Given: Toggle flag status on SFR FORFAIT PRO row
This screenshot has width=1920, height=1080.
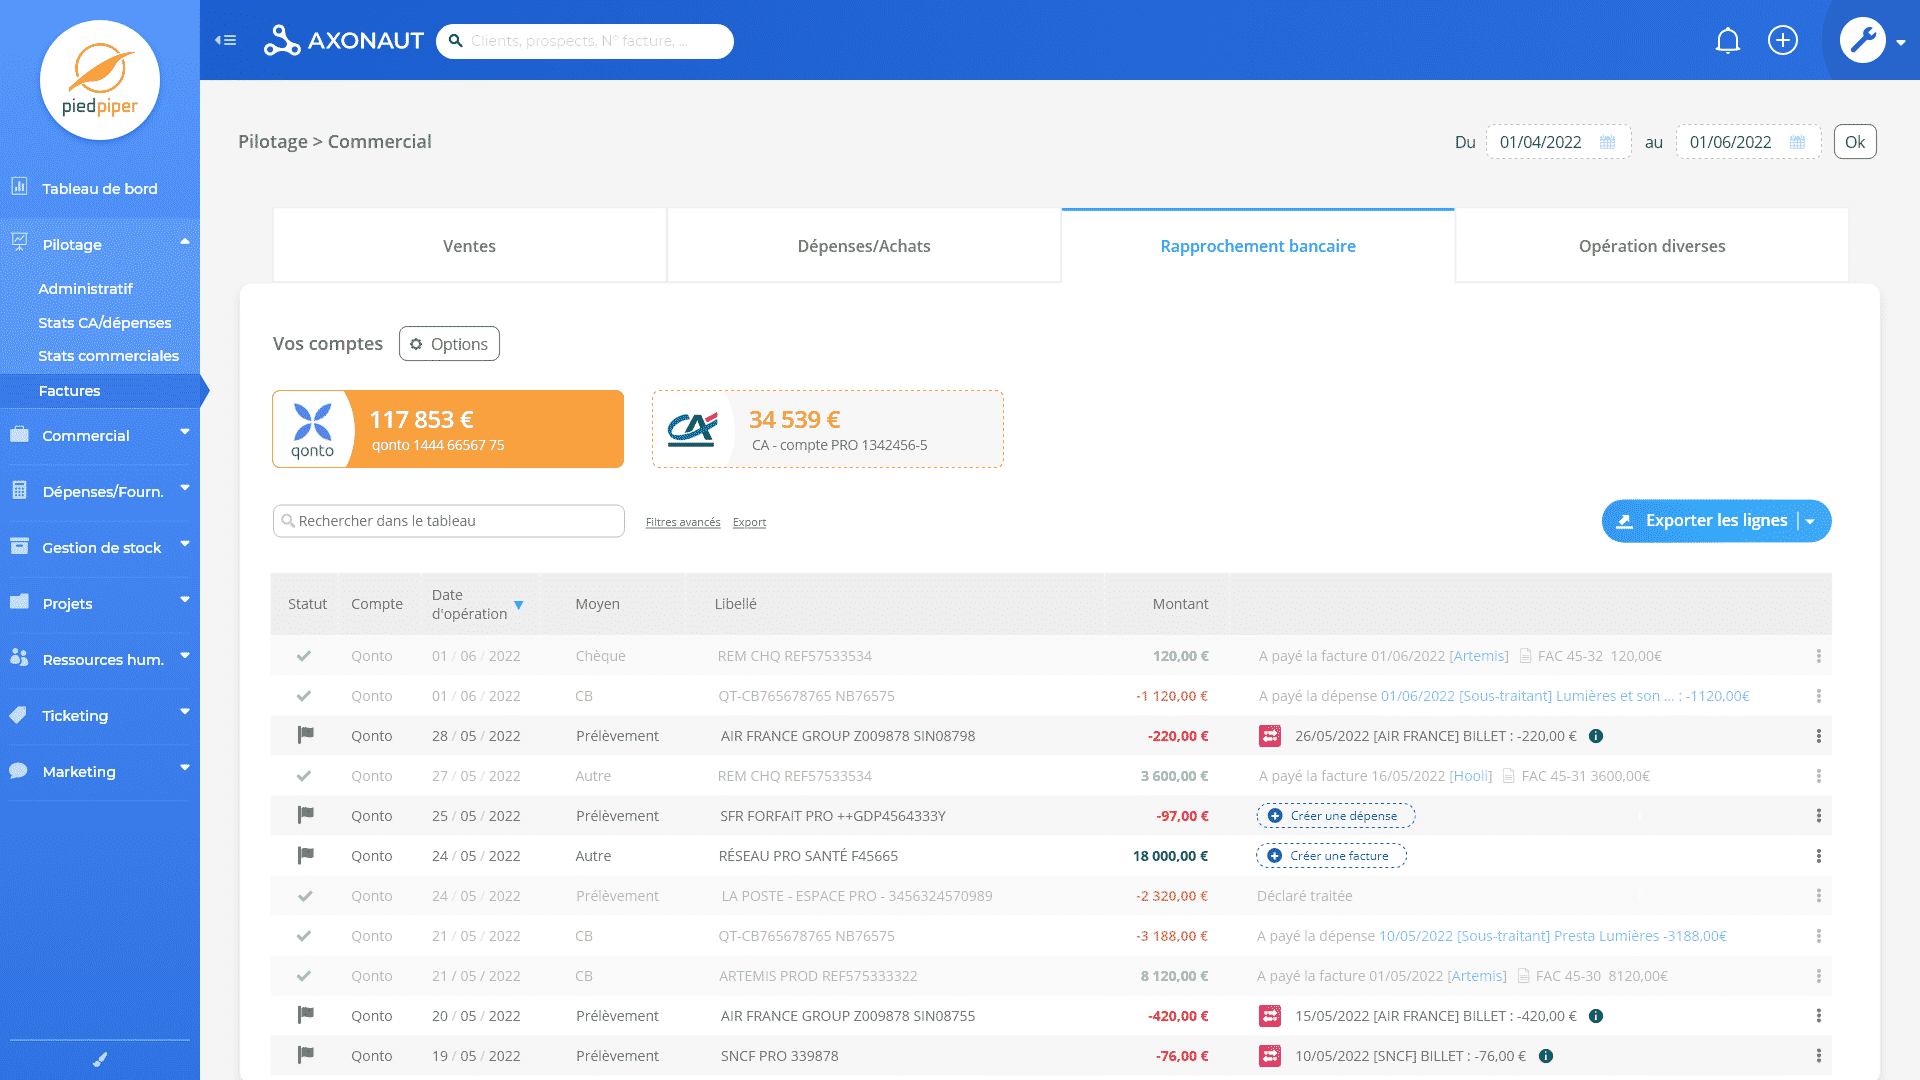Looking at the screenshot, I should click(x=306, y=815).
